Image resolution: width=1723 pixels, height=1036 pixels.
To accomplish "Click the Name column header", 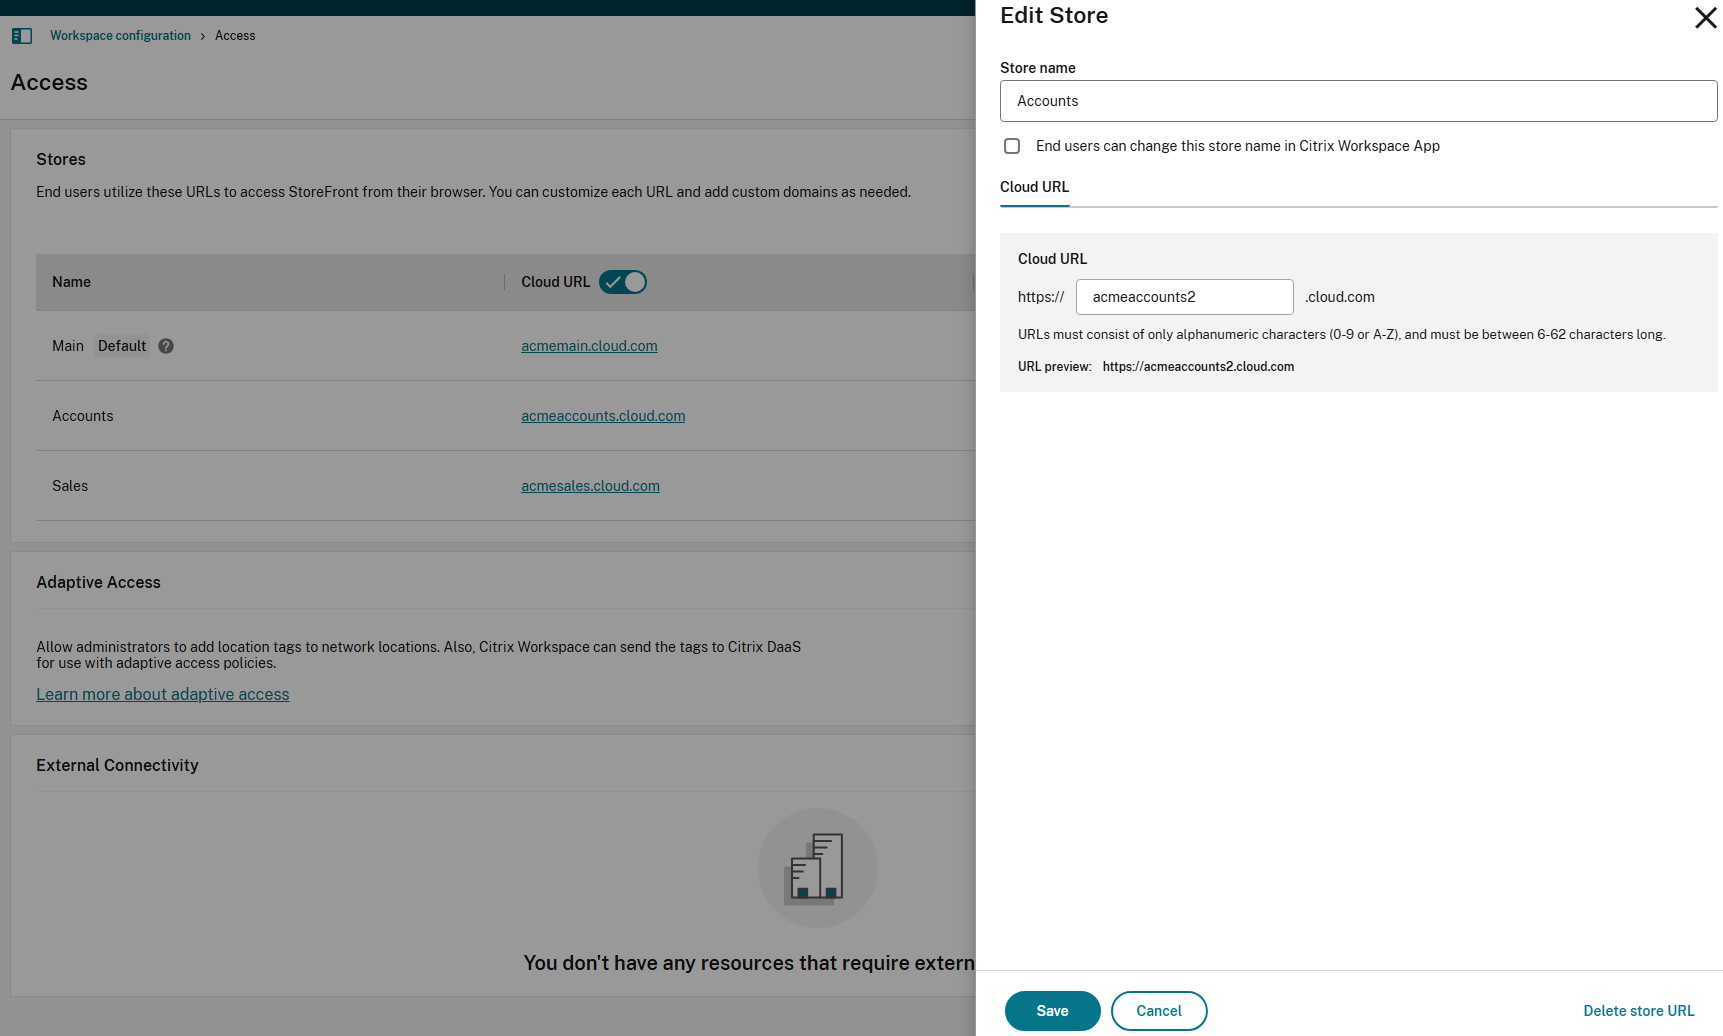I will [71, 282].
